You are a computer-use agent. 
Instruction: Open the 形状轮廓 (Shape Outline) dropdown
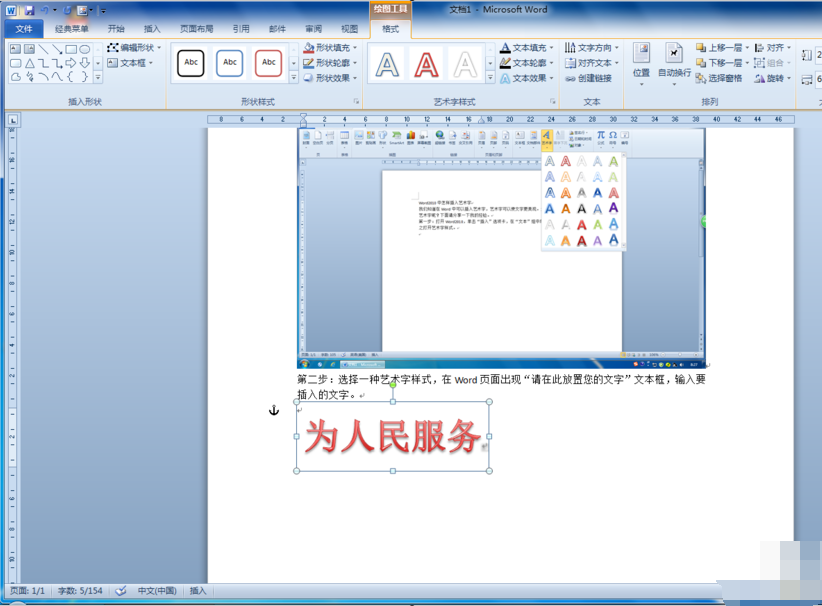click(330, 63)
